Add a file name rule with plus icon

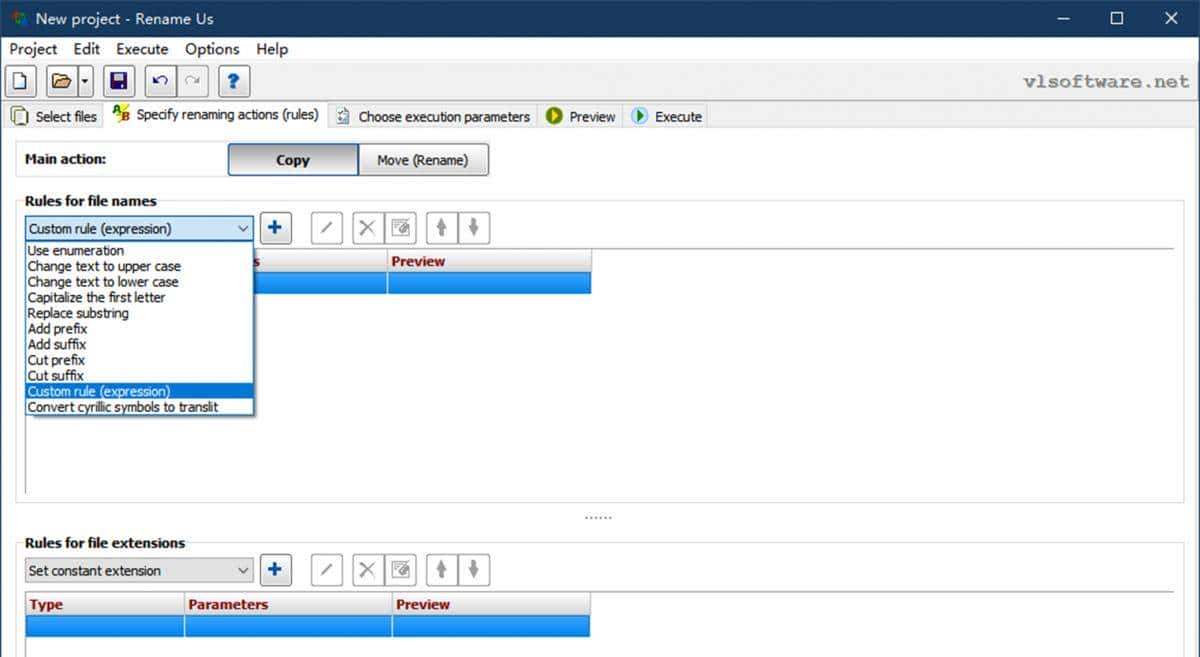(x=275, y=228)
